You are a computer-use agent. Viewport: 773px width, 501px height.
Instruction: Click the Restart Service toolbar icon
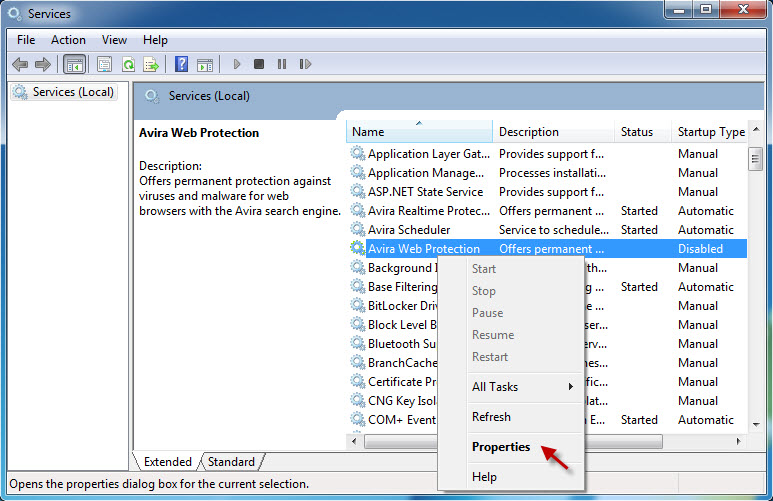pyautogui.click(x=305, y=64)
